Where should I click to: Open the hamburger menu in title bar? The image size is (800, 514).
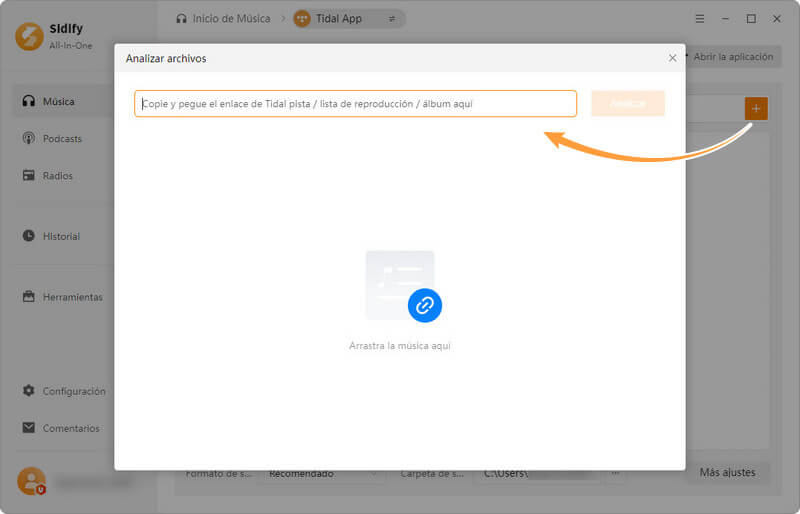coord(700,19)
